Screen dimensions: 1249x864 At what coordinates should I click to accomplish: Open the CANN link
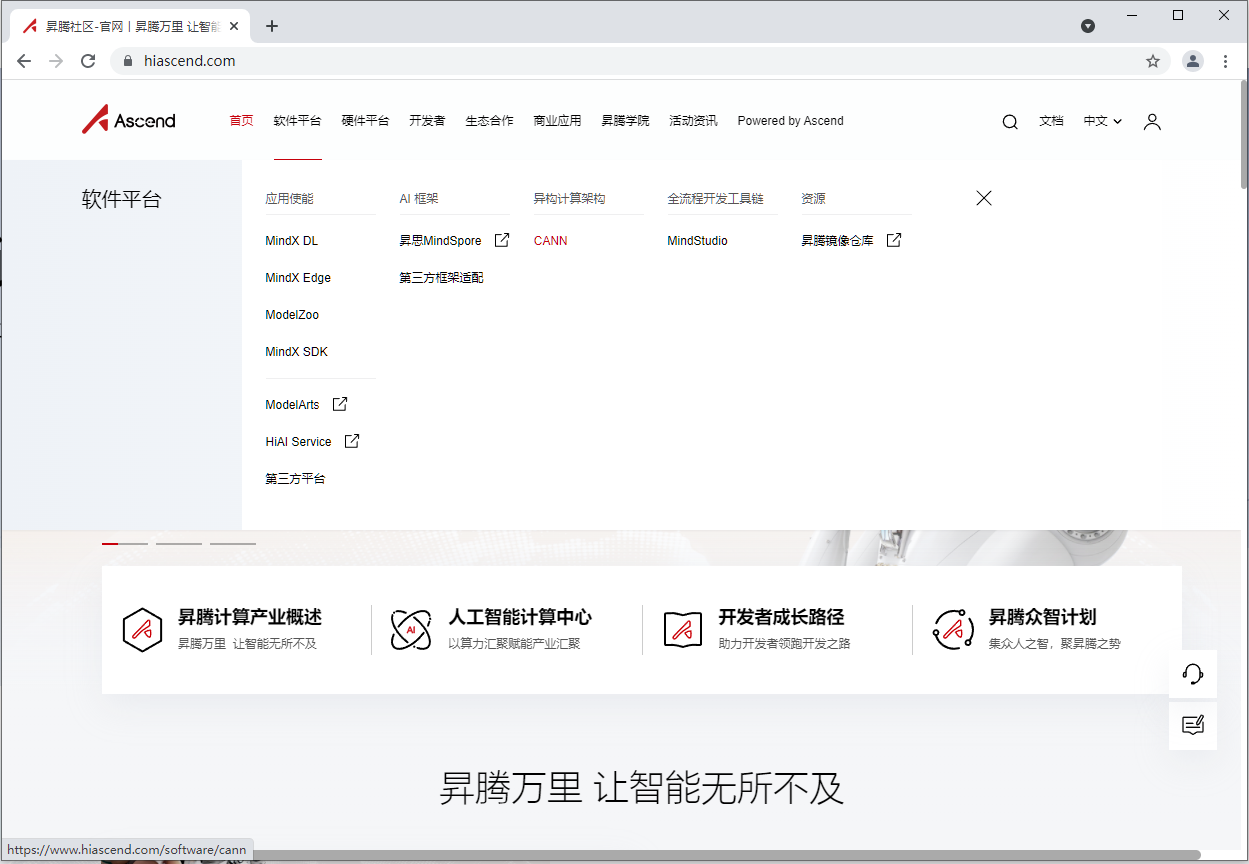click(x=550, y=241)
